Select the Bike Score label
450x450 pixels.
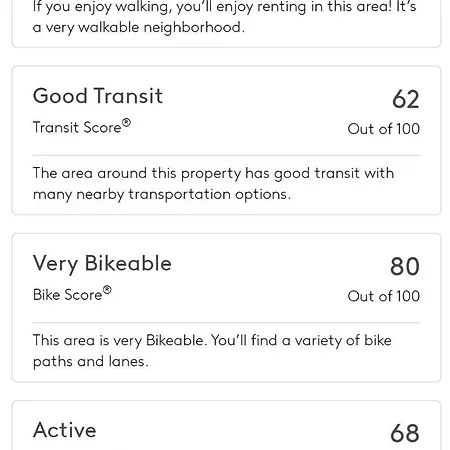pos(67,295)
